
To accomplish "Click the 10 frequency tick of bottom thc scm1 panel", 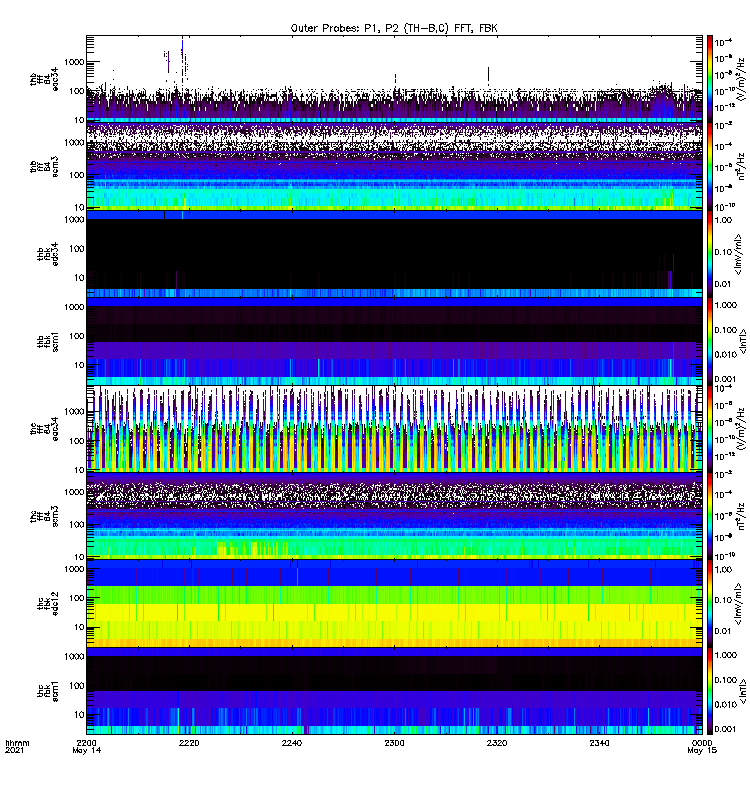I will pyautogui.click(x=80, y=715).
